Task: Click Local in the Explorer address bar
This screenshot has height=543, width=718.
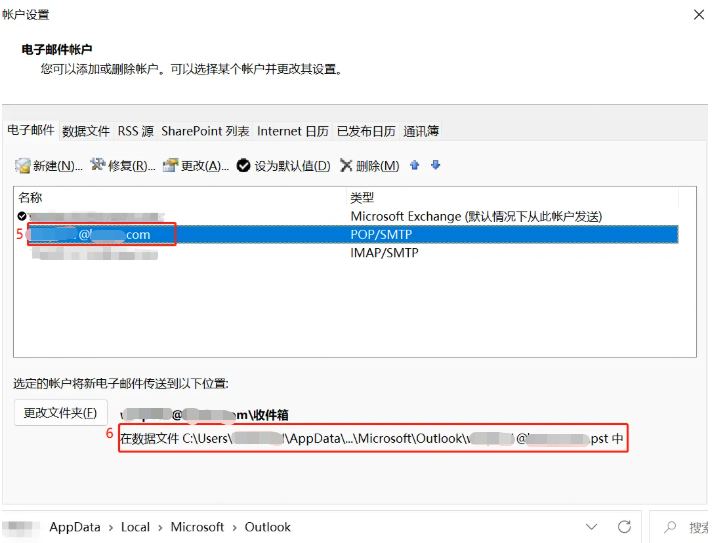Action: pos(135,527)
